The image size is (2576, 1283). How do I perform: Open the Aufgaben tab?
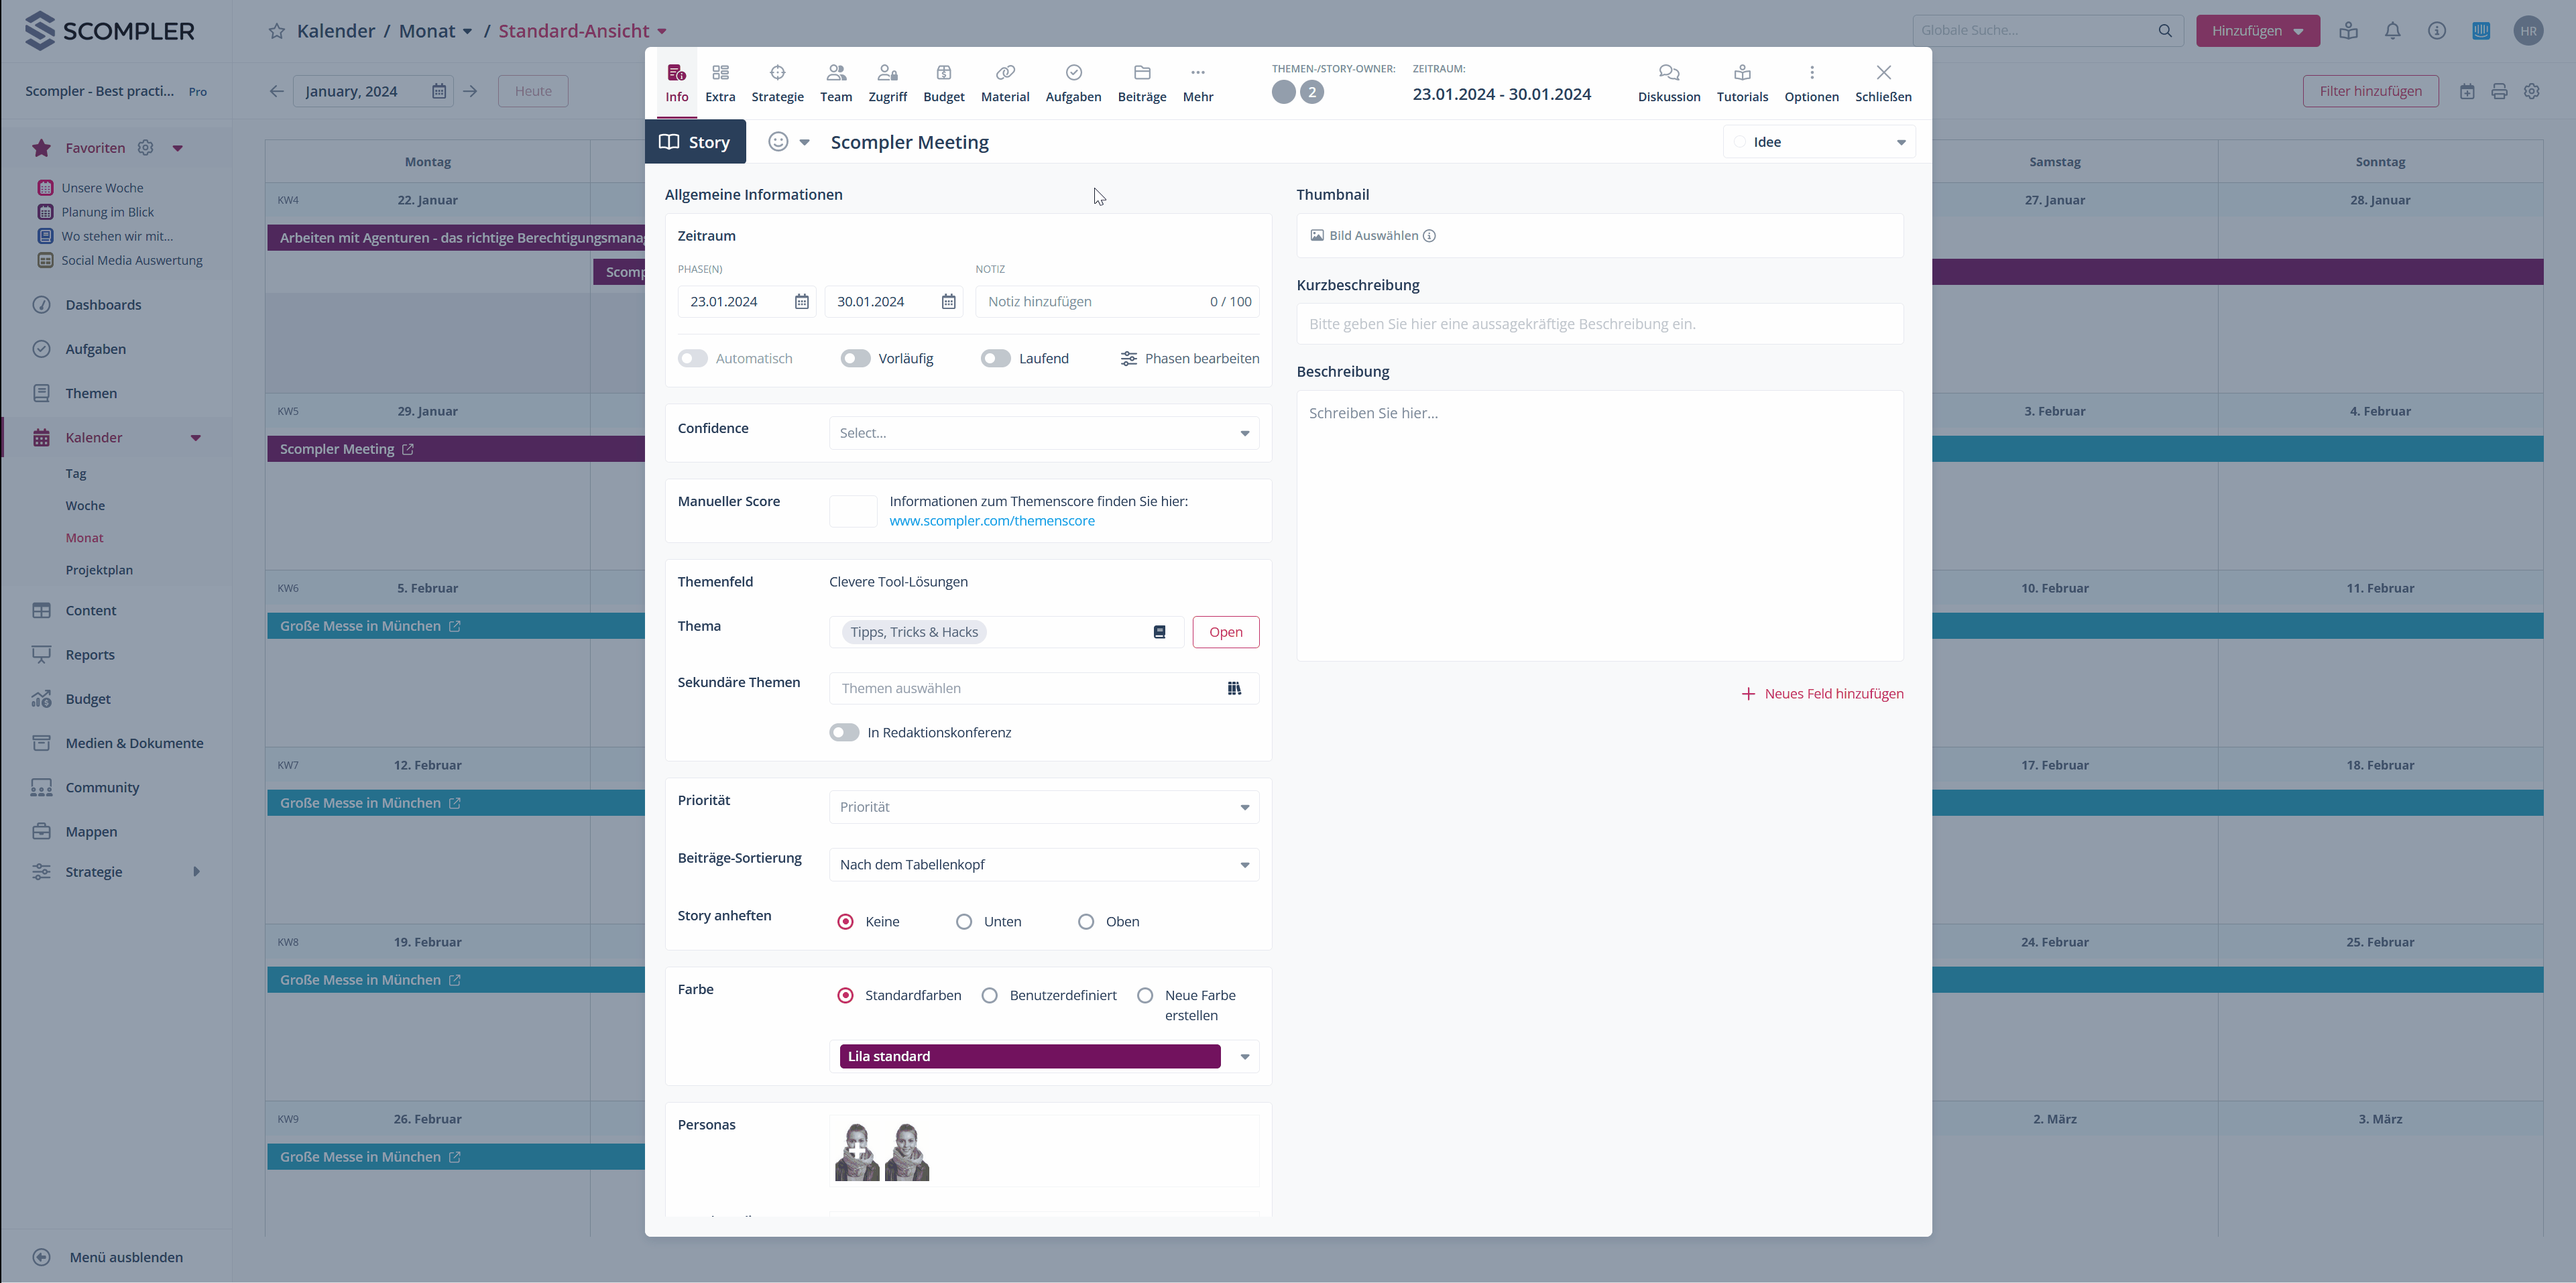(1072, 83)
